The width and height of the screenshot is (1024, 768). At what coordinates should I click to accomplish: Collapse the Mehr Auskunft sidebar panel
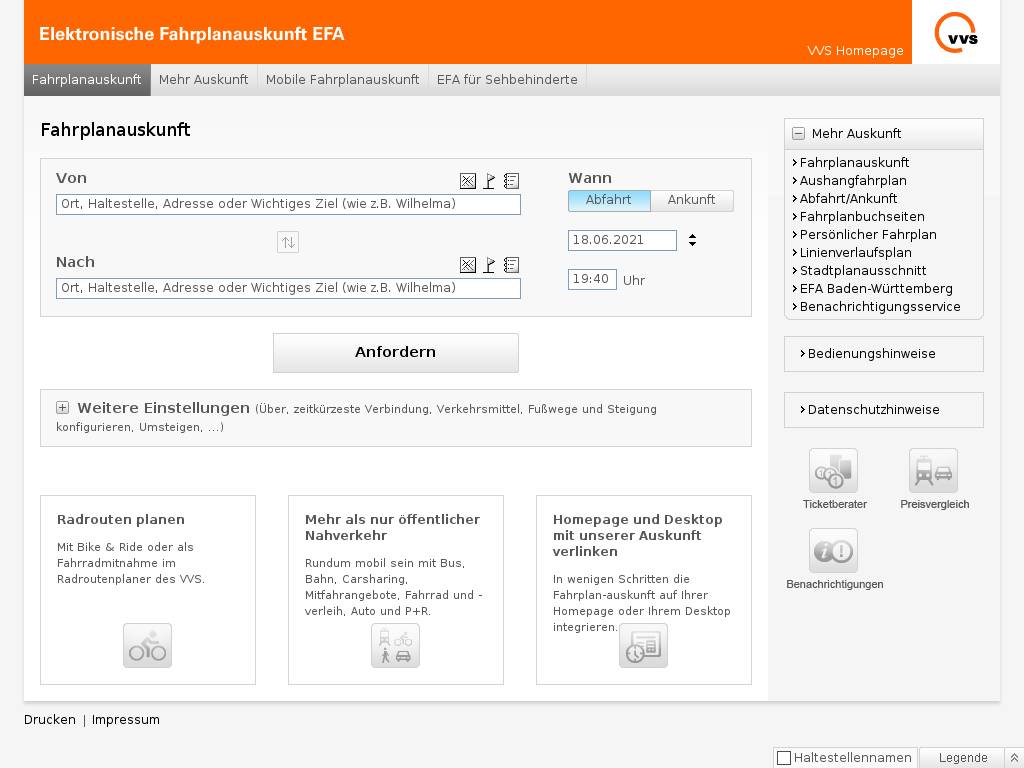point(798,134)
